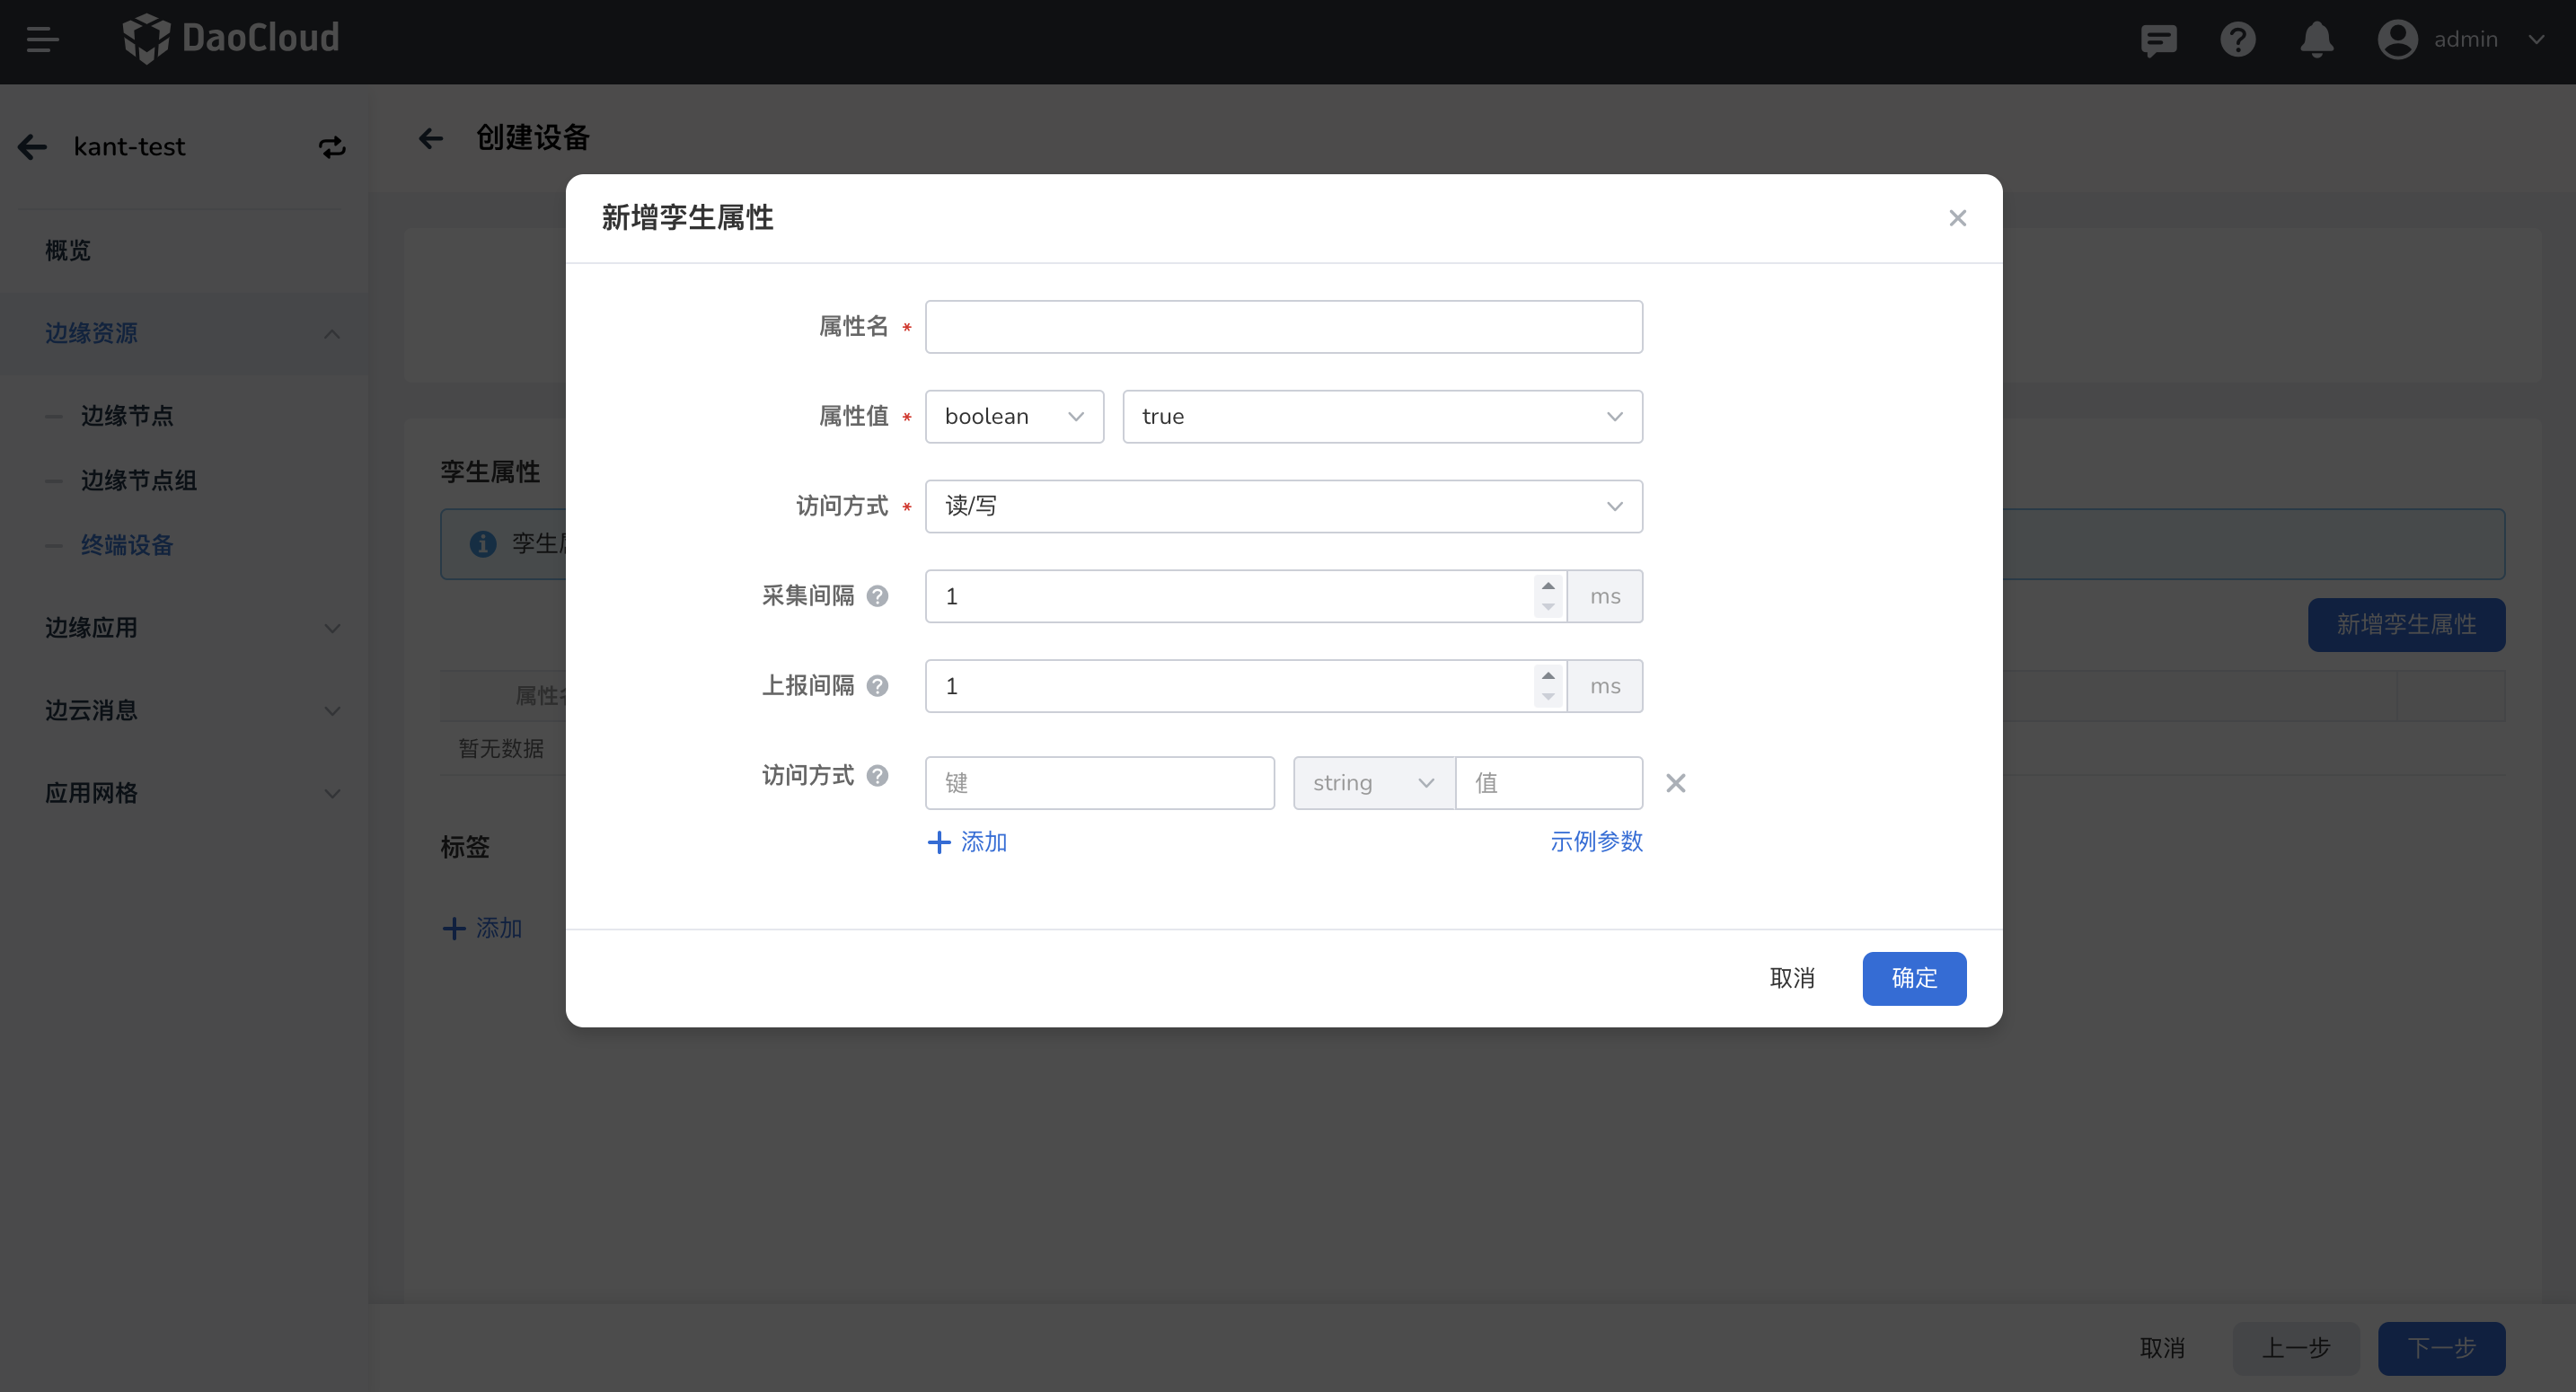The image size is (2576, 1392).
Task: Open 边缘节点组 in the sidebar
Action: point(138,481)
